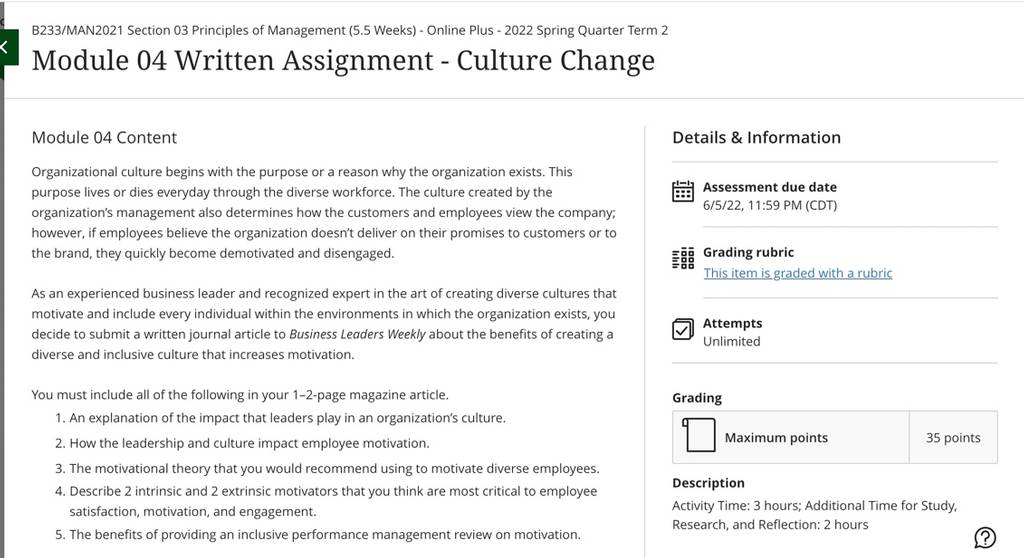Screen dimensions: 1024x558
Task: Click the Grading rubric label
Action: point(748,252)
